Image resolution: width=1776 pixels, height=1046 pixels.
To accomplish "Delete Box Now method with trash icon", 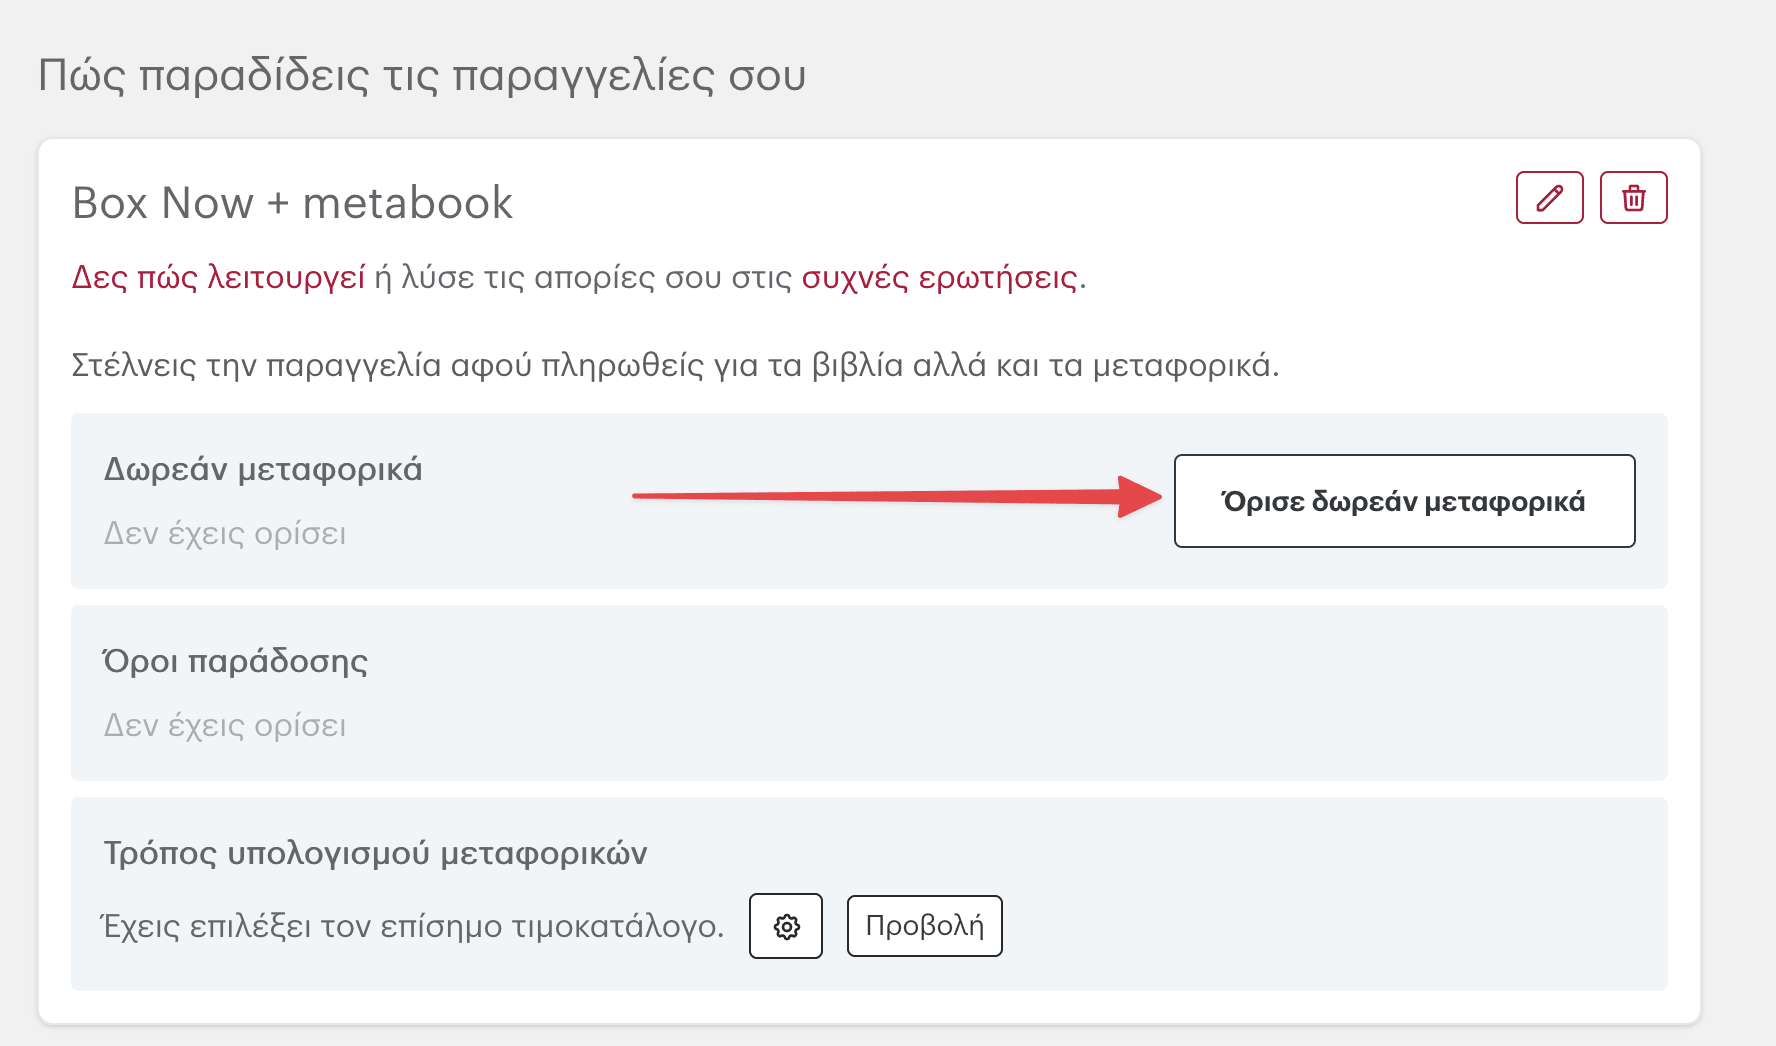I will coord(1633,197).
